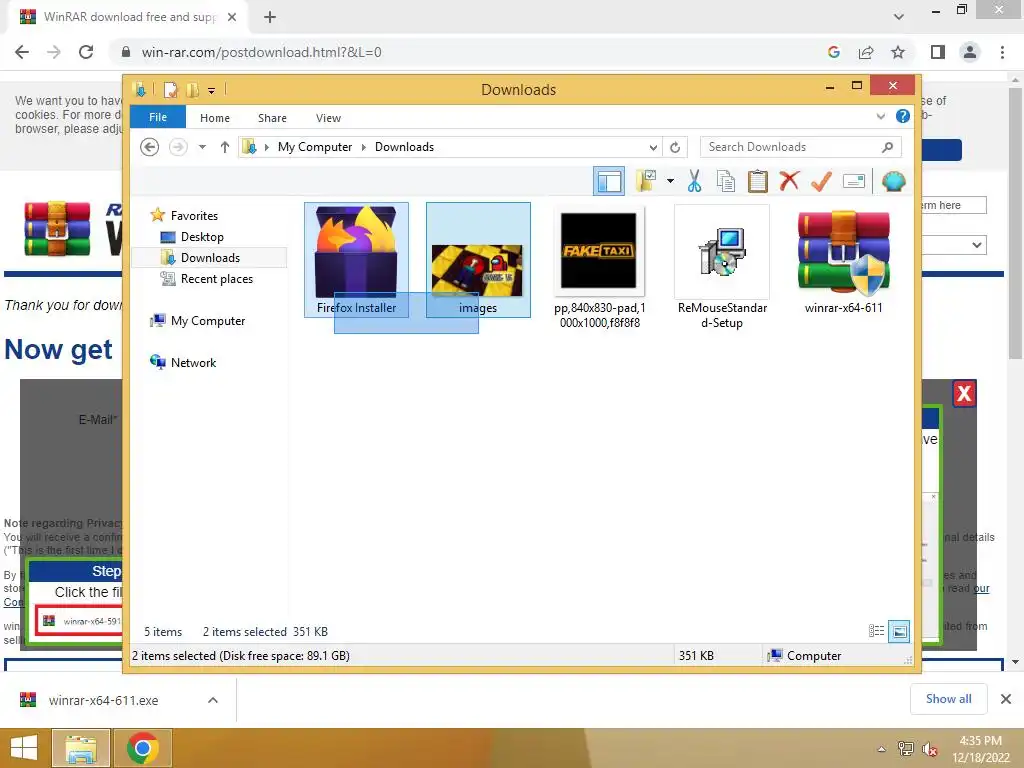Click the blue shell icon in toolbar
This screenshot has height=768, width=1024.
point(893,181)
